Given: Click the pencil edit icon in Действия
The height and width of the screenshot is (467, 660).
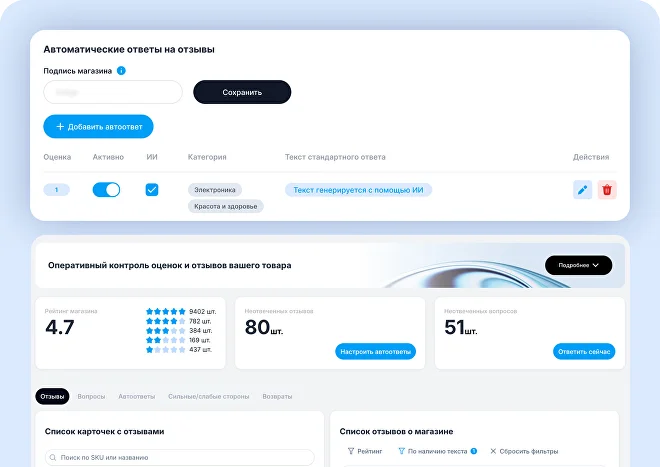Looking at the screenshot, I should click(583, 190).
